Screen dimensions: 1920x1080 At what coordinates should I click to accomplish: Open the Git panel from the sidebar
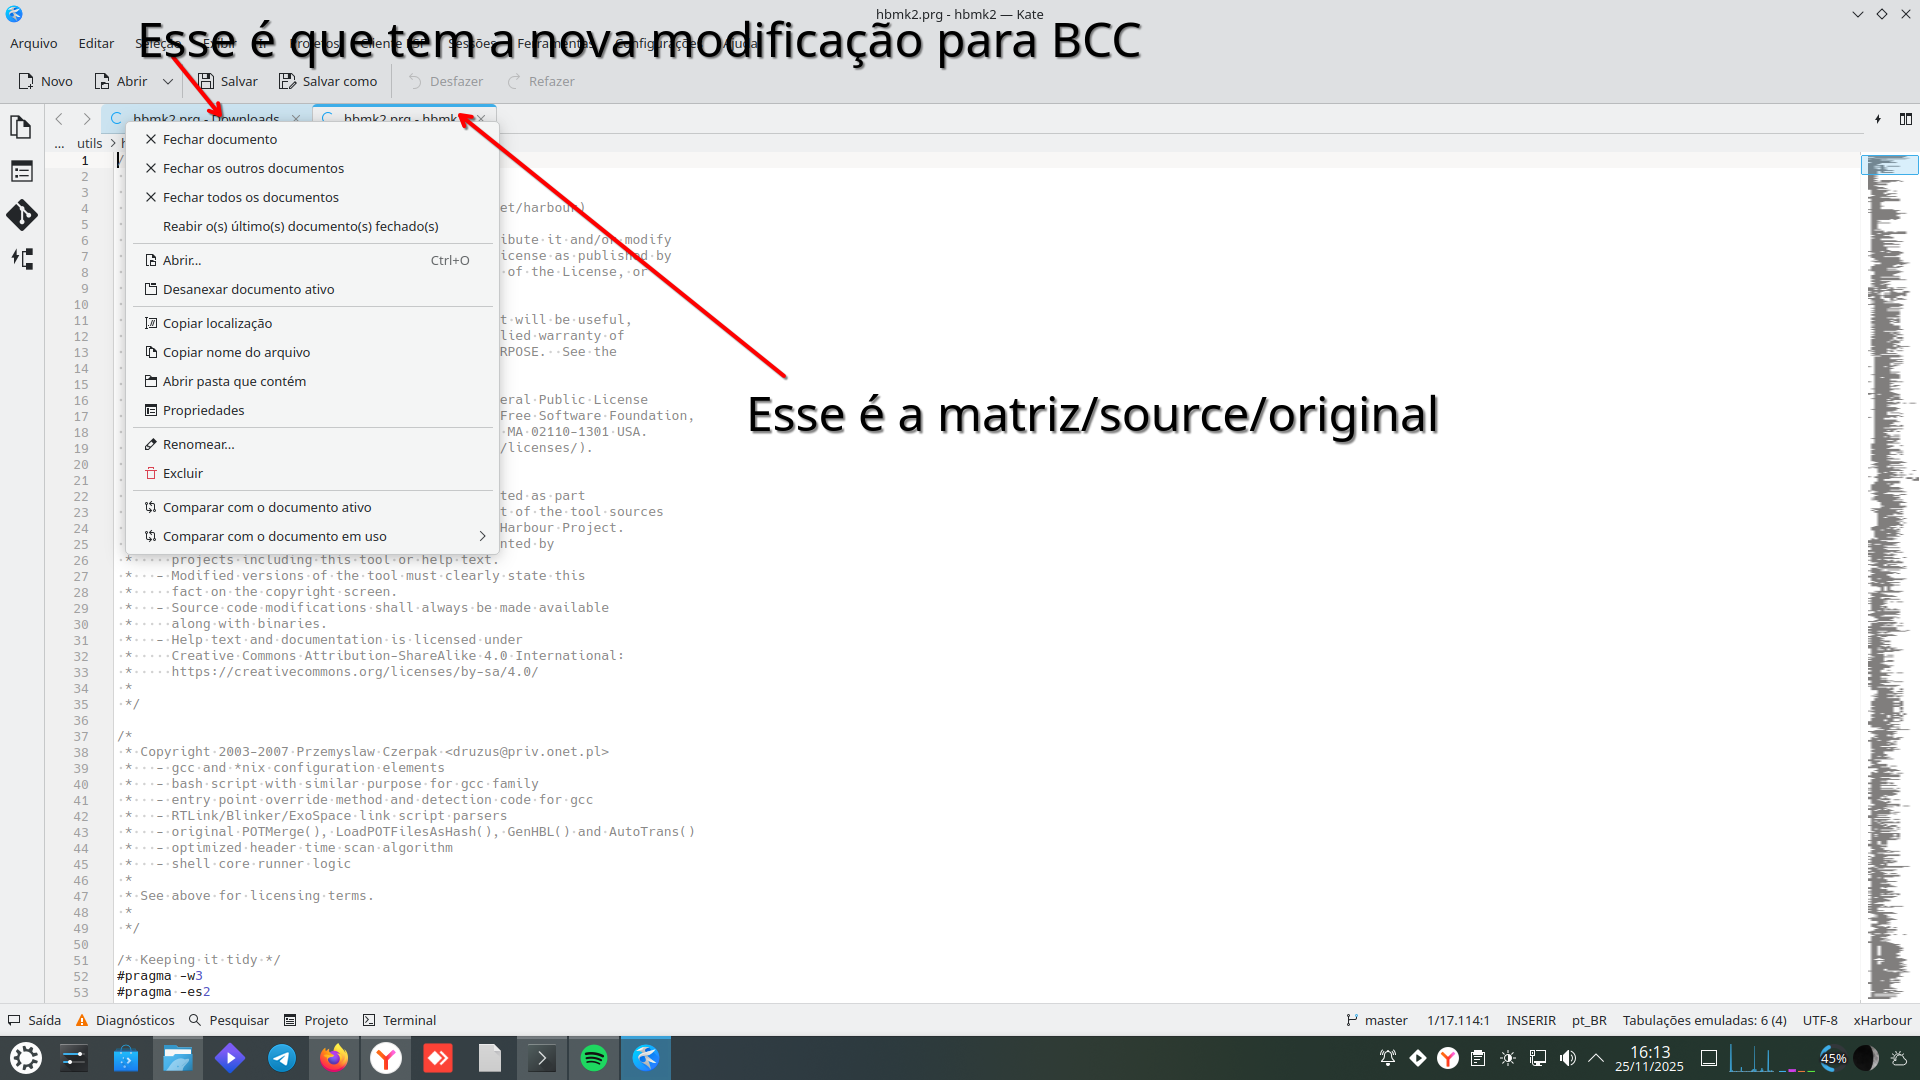(x=21, y=215)
